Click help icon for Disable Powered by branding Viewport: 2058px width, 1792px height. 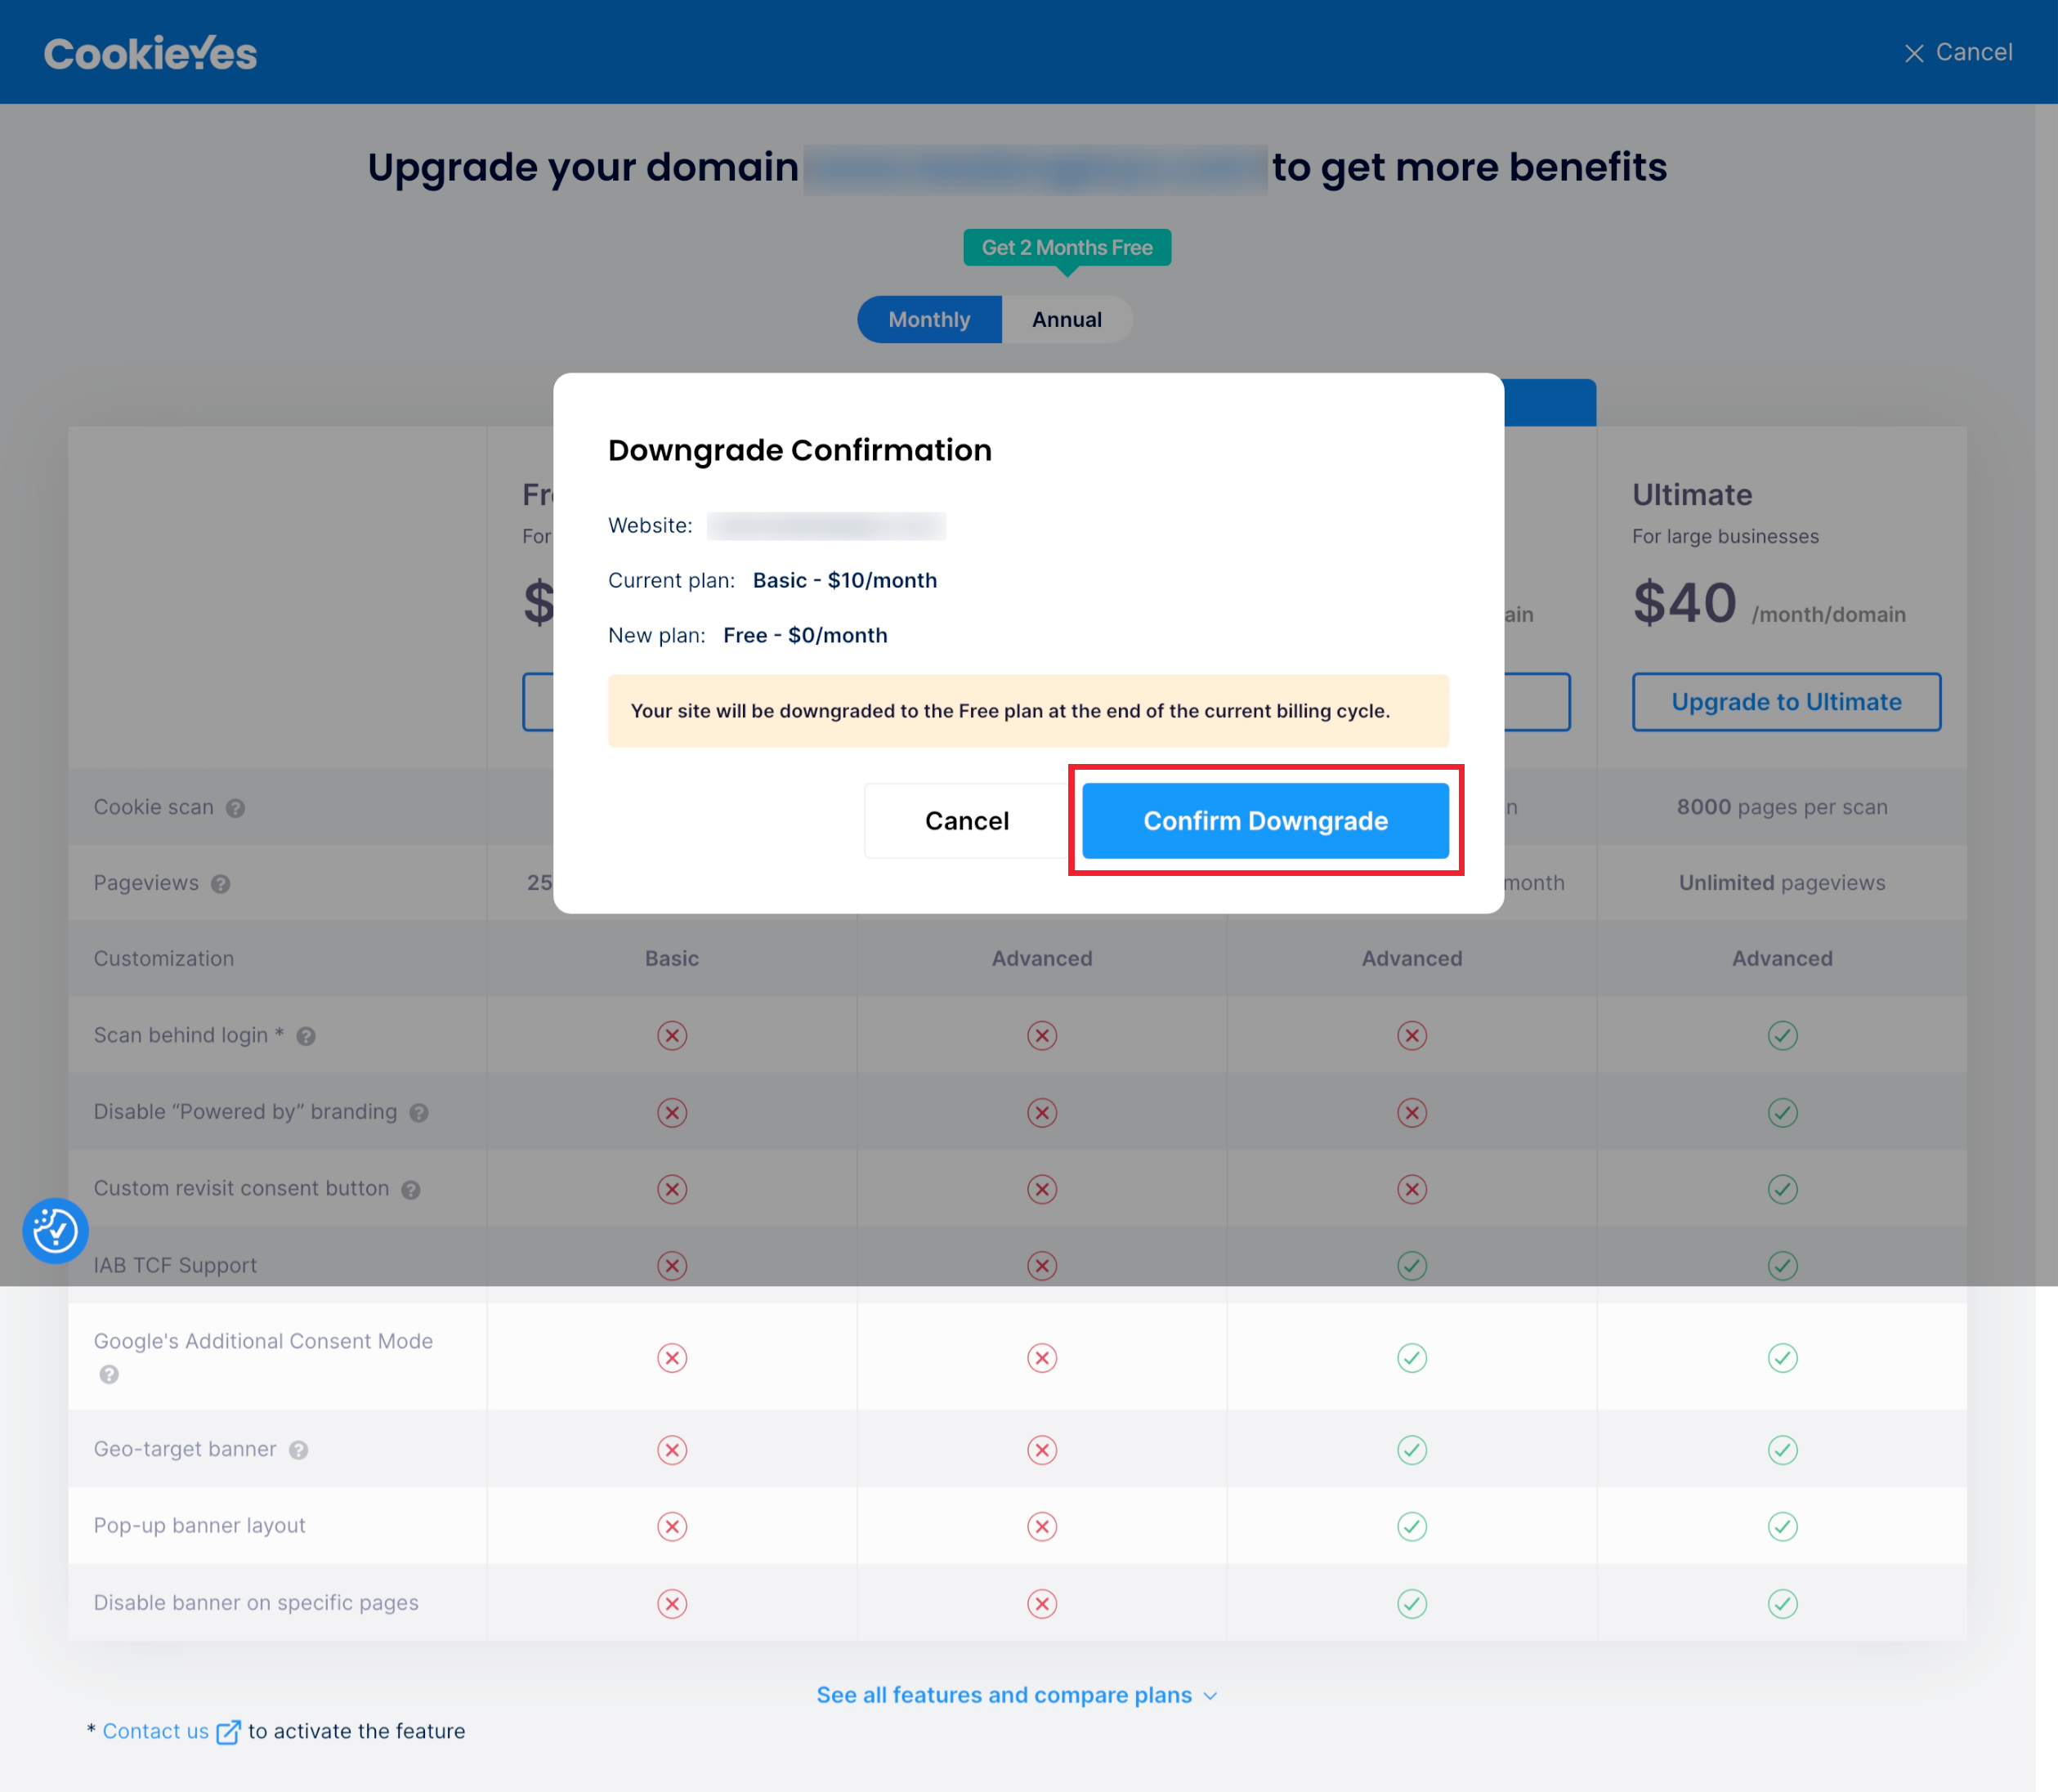click(419, 1113)
